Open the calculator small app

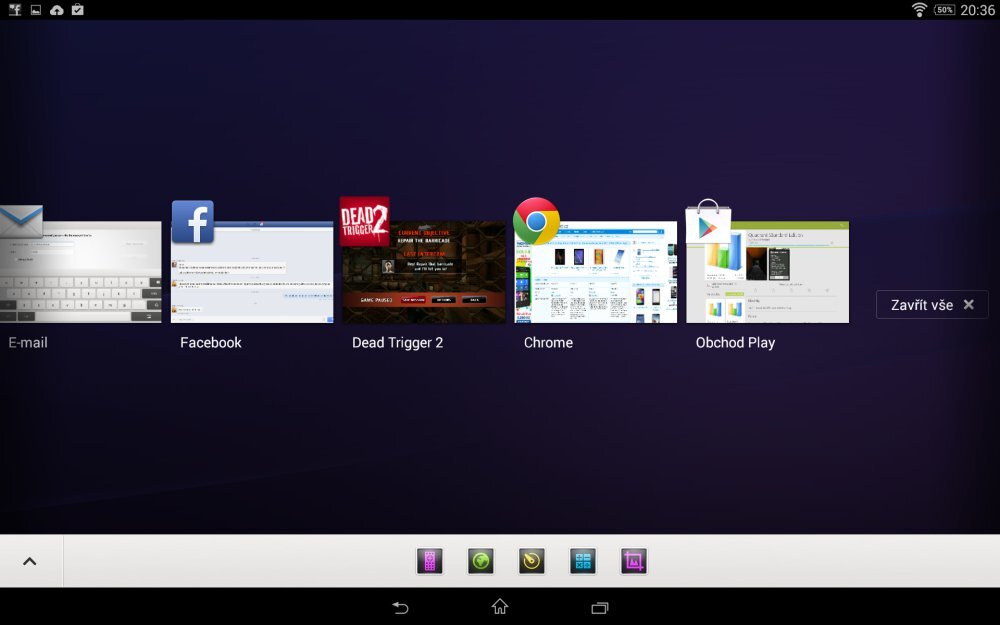pyautogui.click(x=582, y=561)
